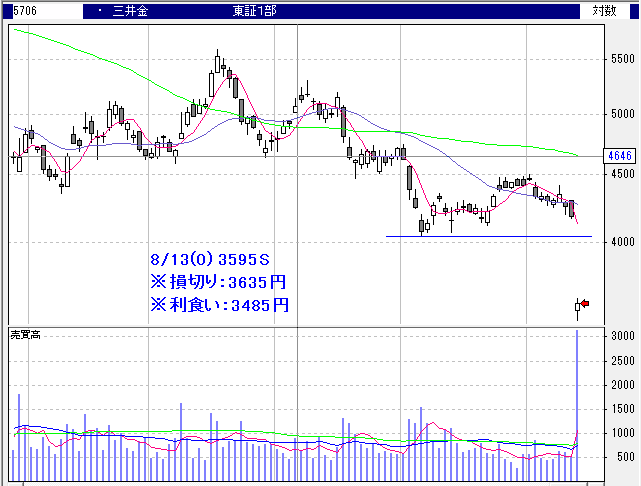Click the highest candlestick peak near 5500

[218, 63]
